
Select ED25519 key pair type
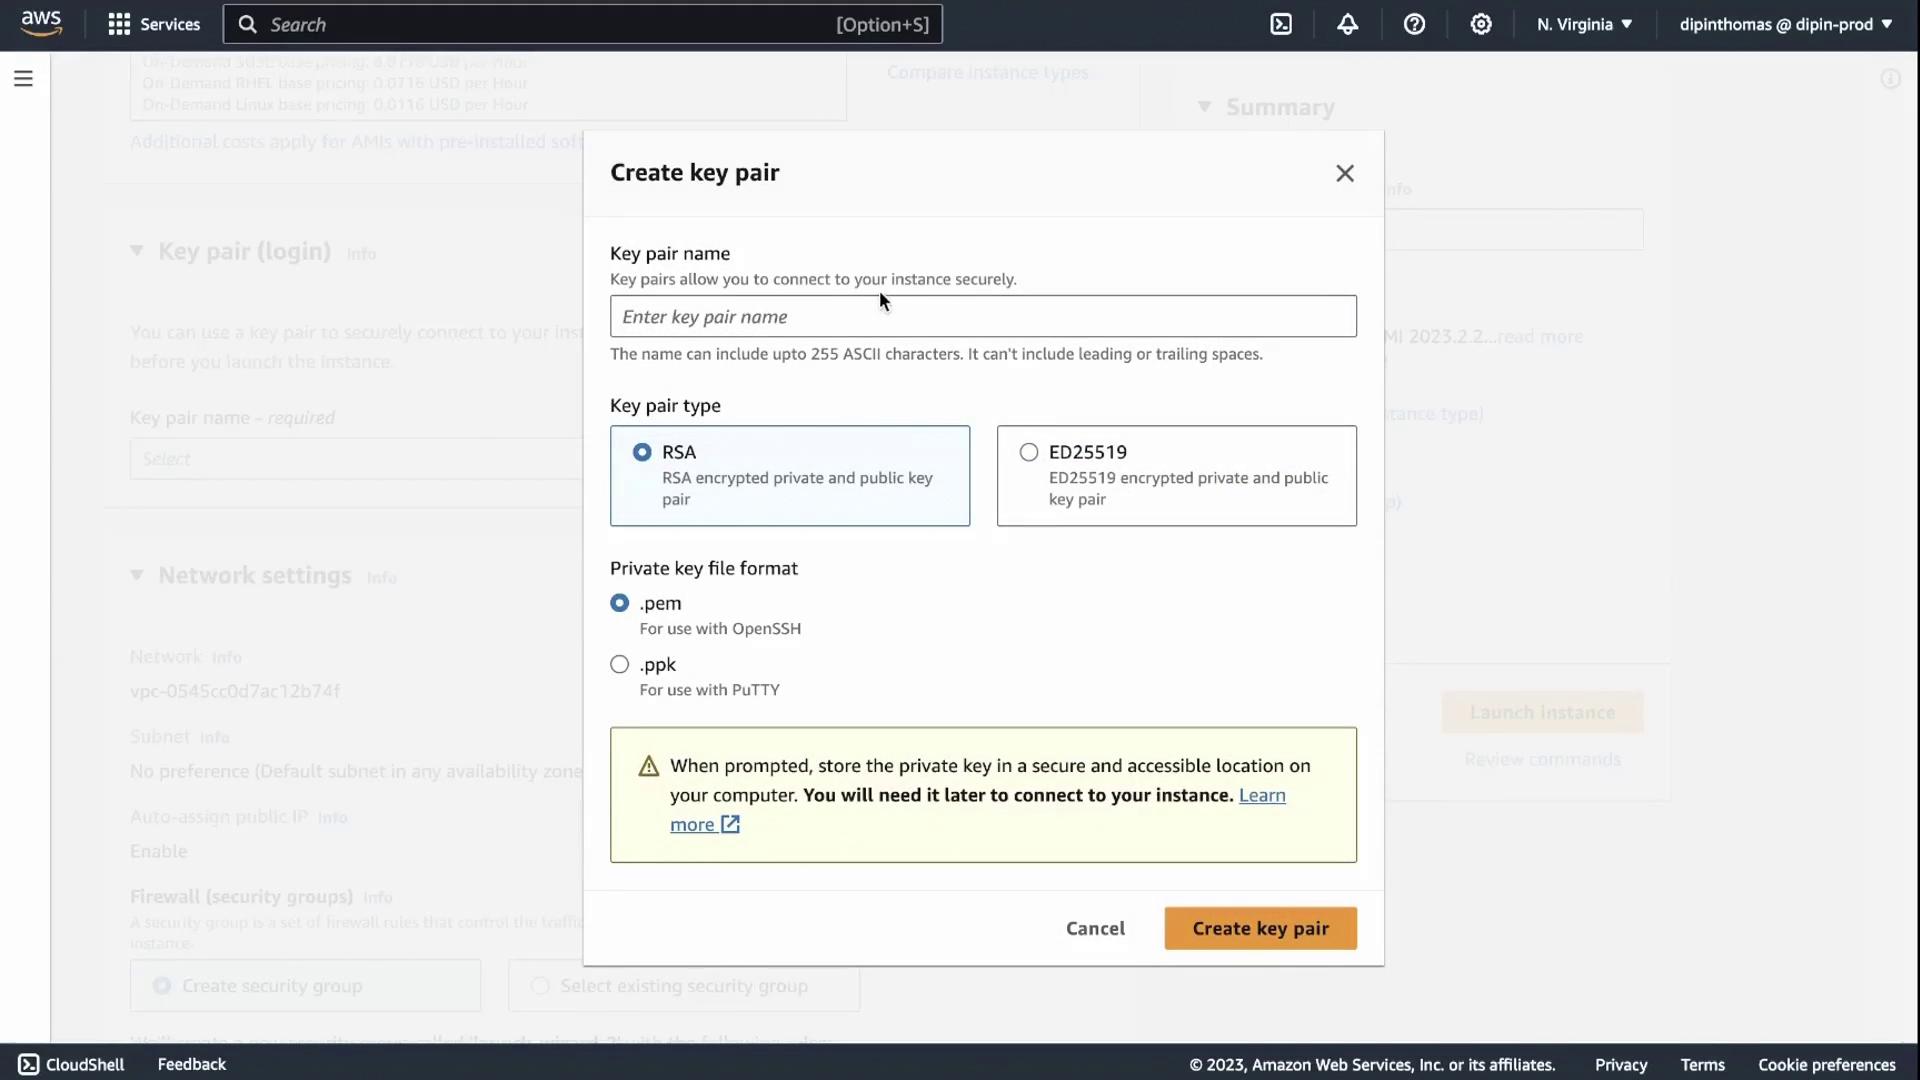point(1029,452)
